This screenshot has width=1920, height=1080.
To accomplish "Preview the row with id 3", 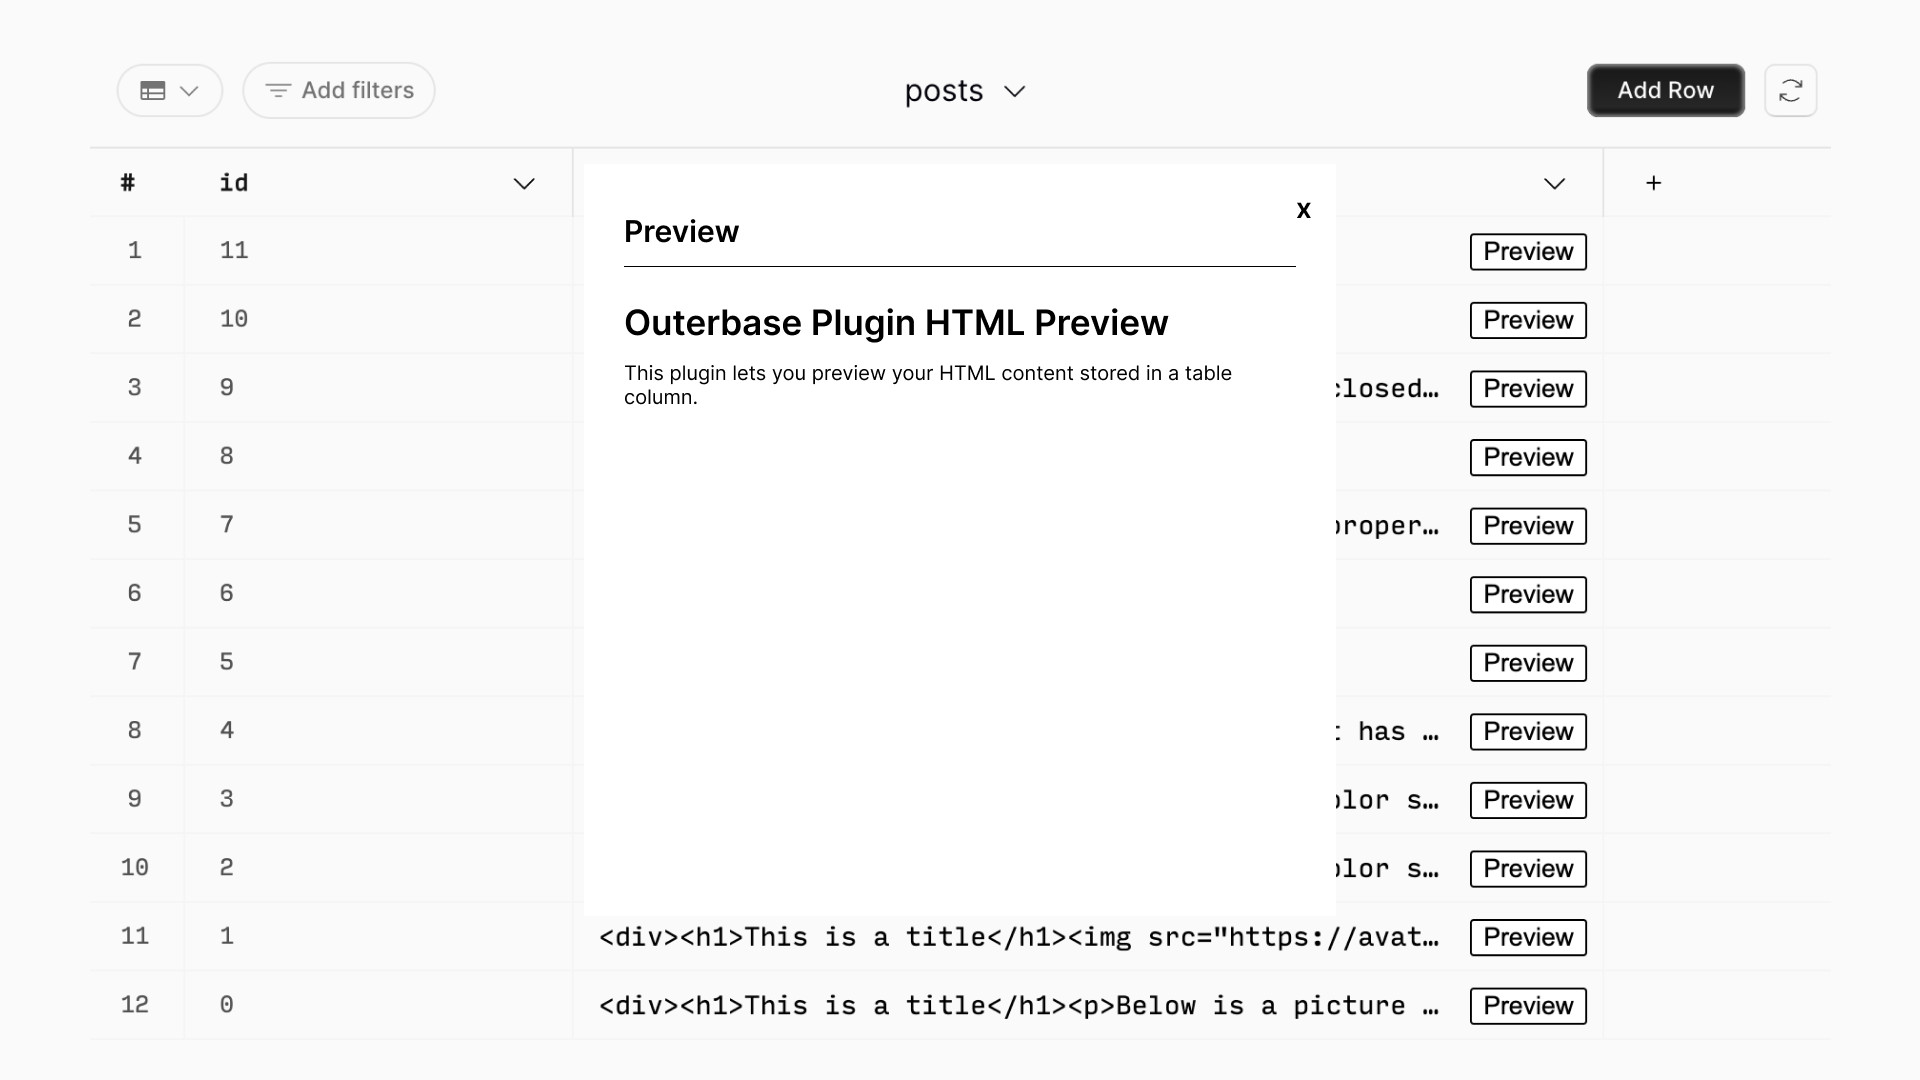I will (x=1528, y=800).
